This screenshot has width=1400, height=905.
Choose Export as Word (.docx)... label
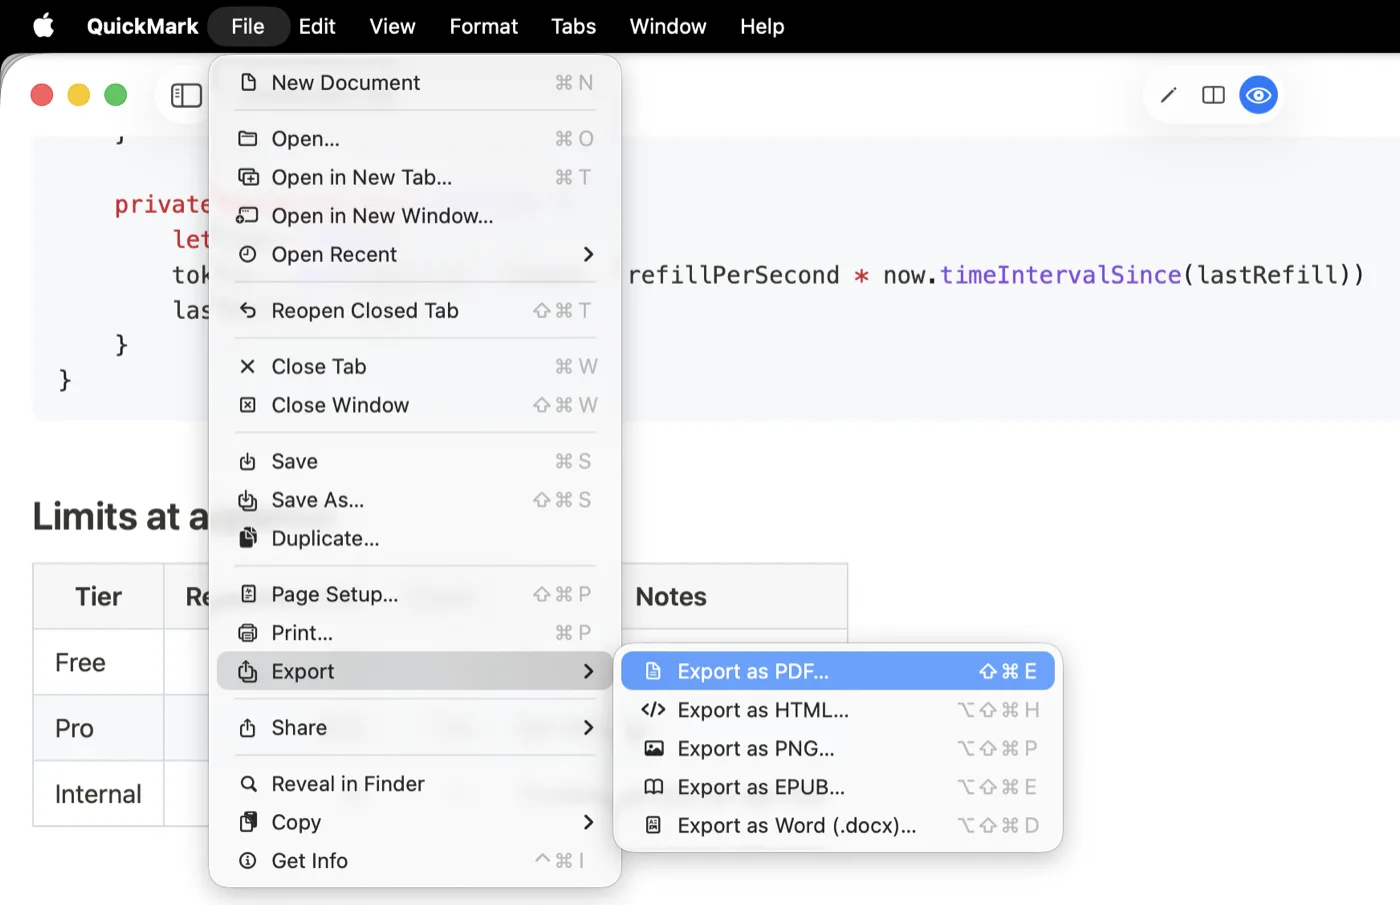tap(797, 825)
